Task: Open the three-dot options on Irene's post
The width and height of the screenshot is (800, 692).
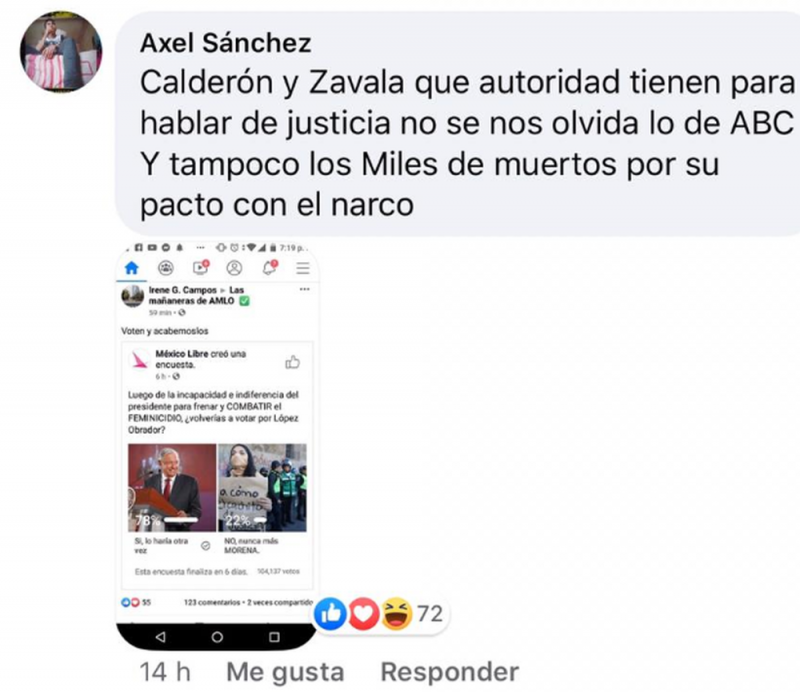Action: (x=305, y=289)
